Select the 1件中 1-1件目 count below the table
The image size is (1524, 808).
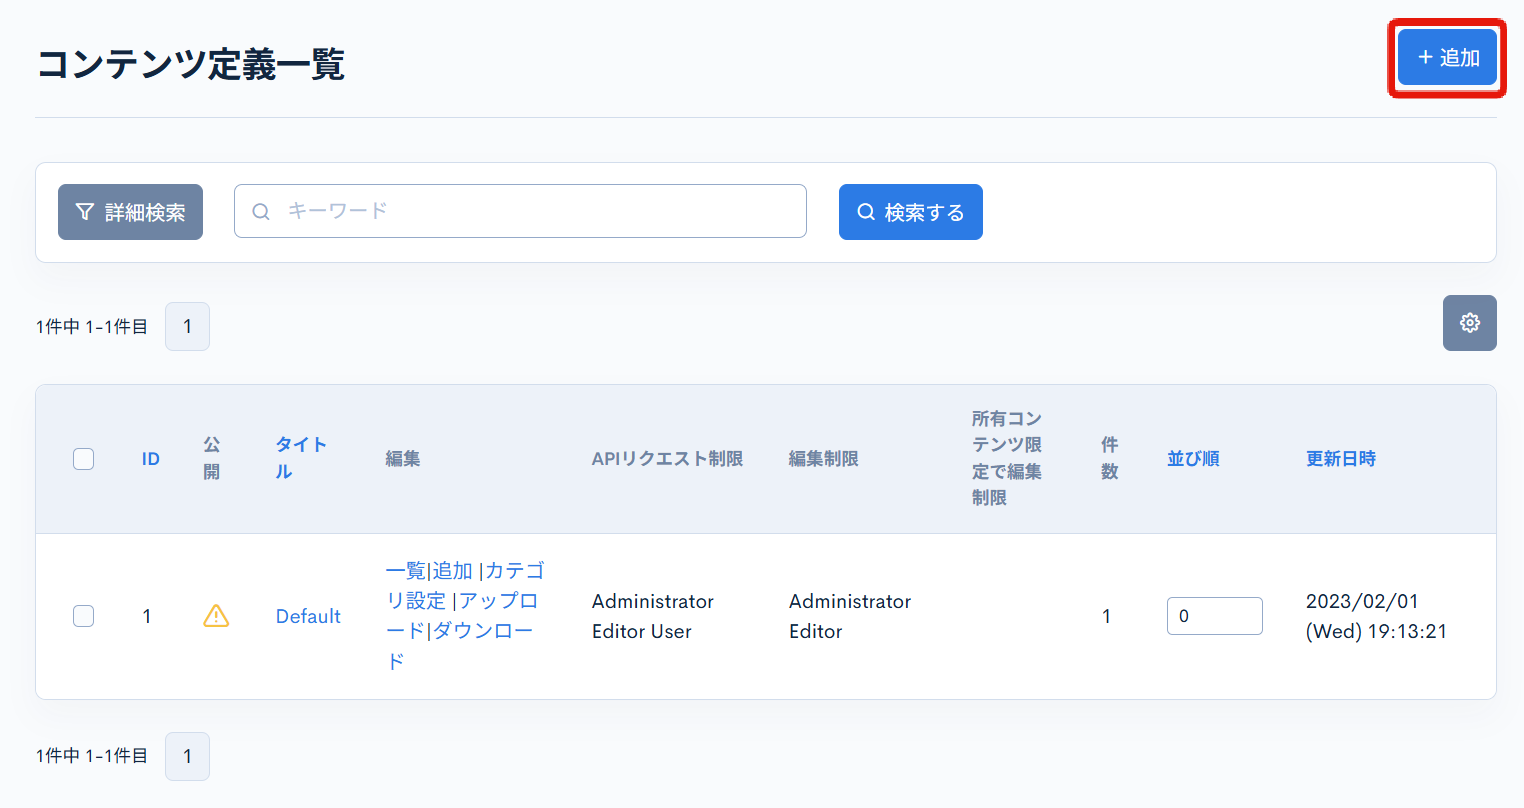92,756
